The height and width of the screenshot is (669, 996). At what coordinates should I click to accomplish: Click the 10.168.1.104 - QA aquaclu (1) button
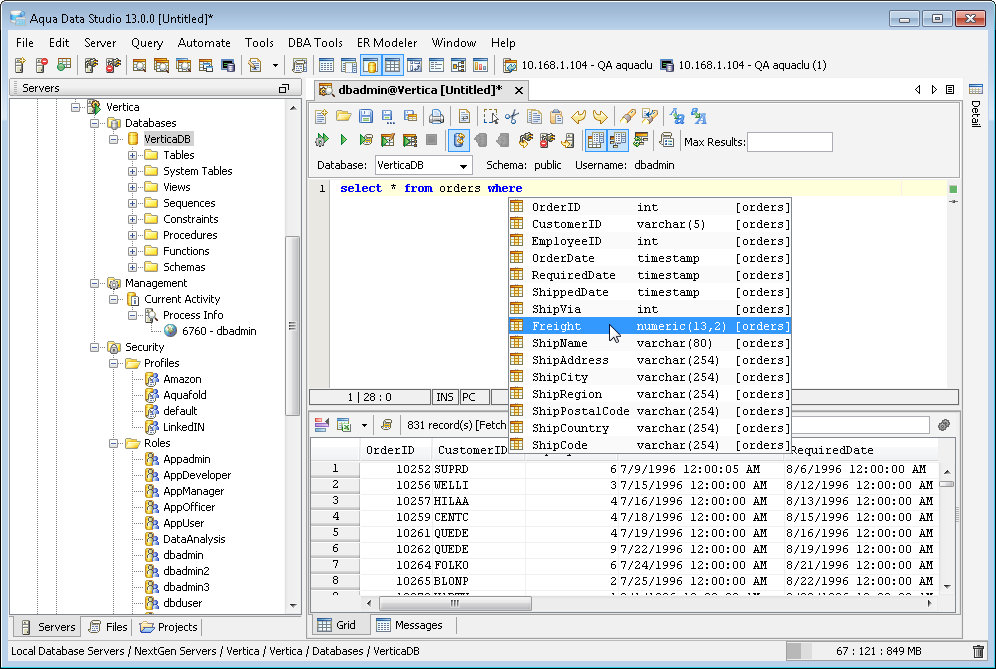click(x=744, y=65)
